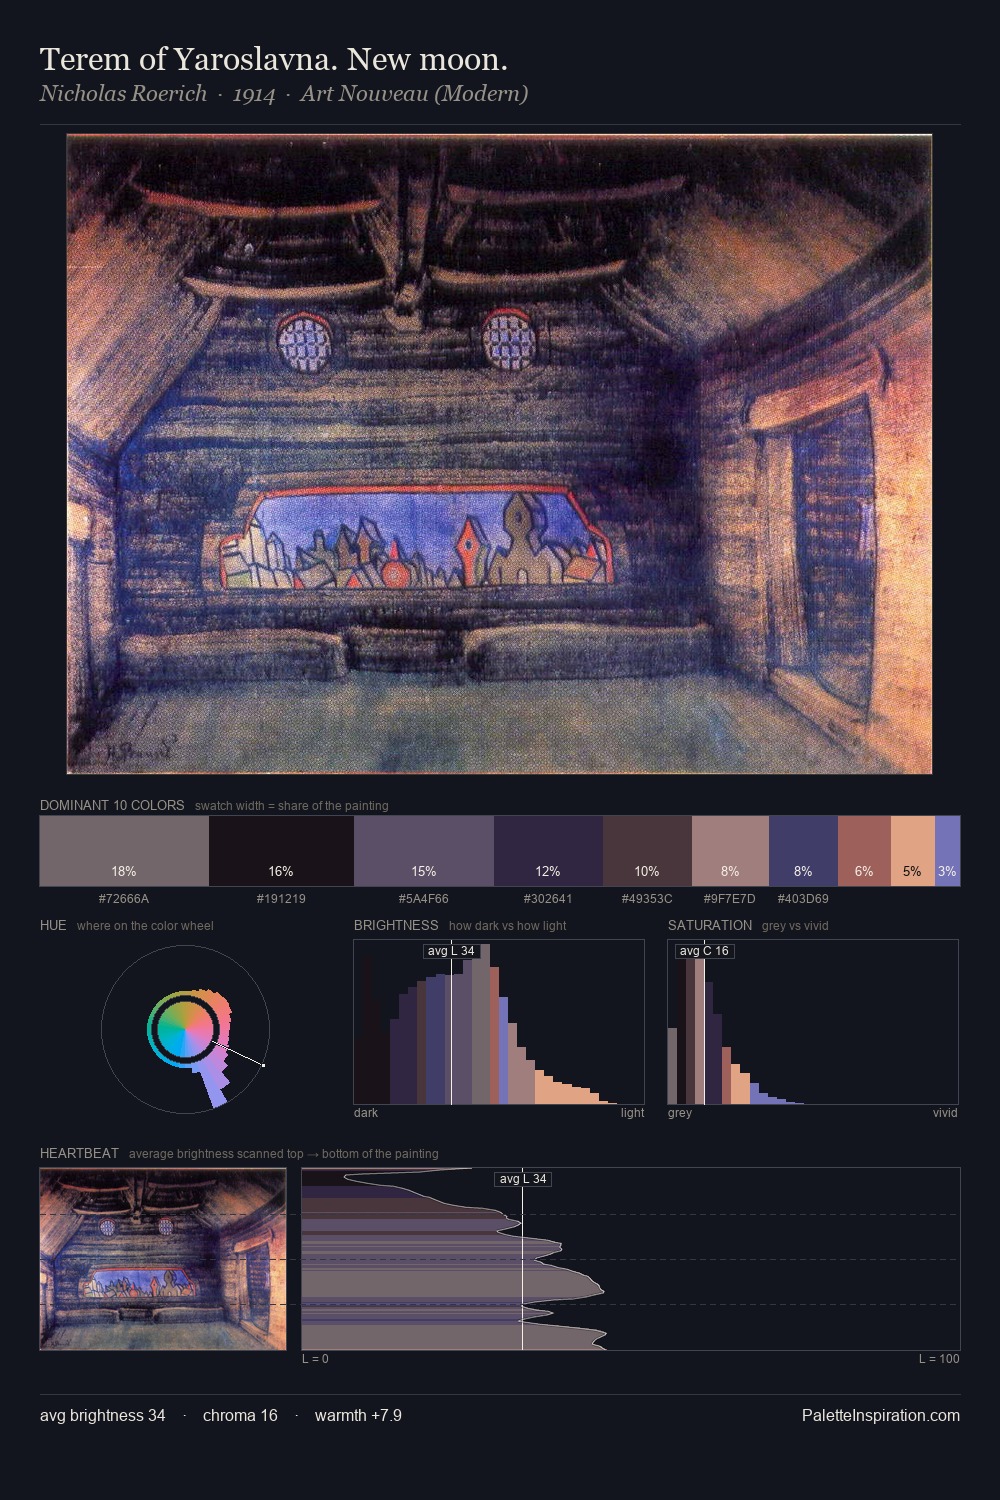Viewport: 1000px width, 1500px height.
Task: Click the 'SATURATION' section heading
Action: click(710, 925)
